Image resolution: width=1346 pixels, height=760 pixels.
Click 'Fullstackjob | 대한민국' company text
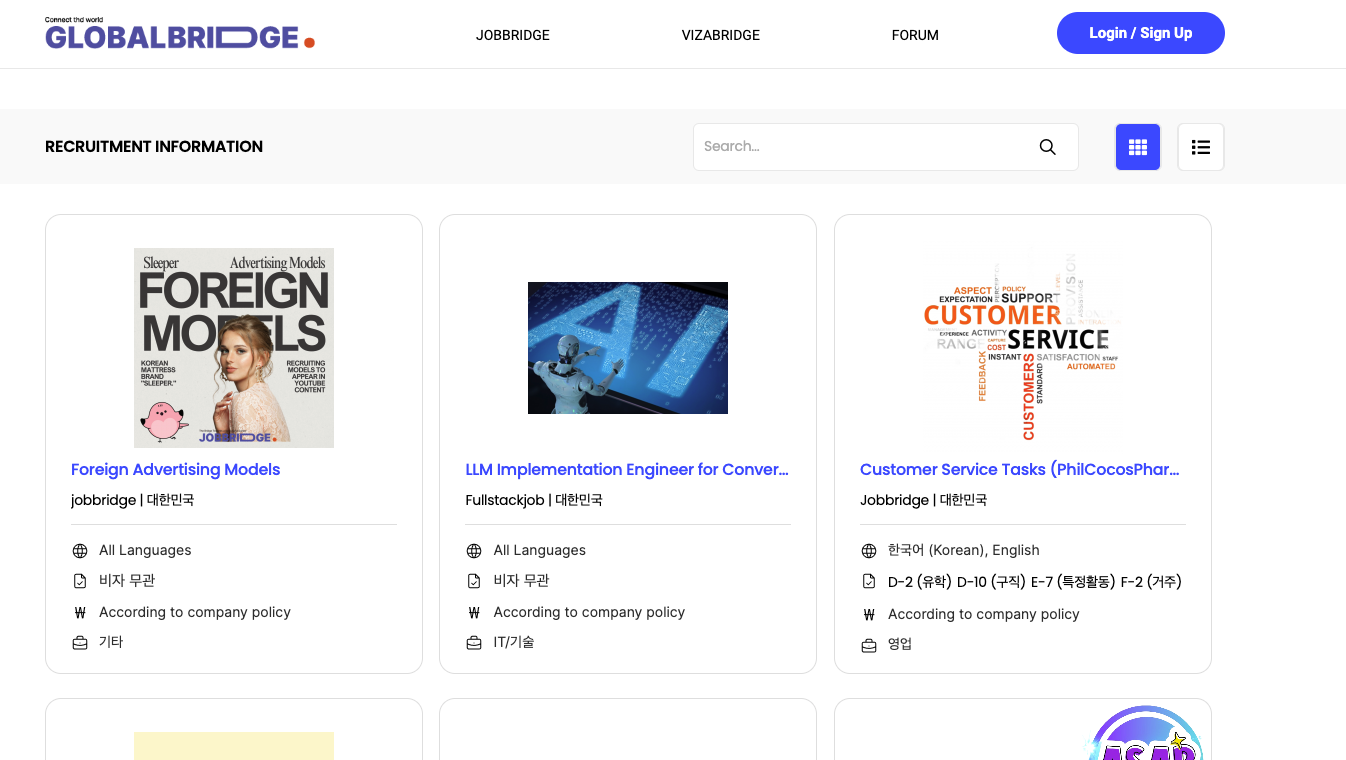(534, 500)
